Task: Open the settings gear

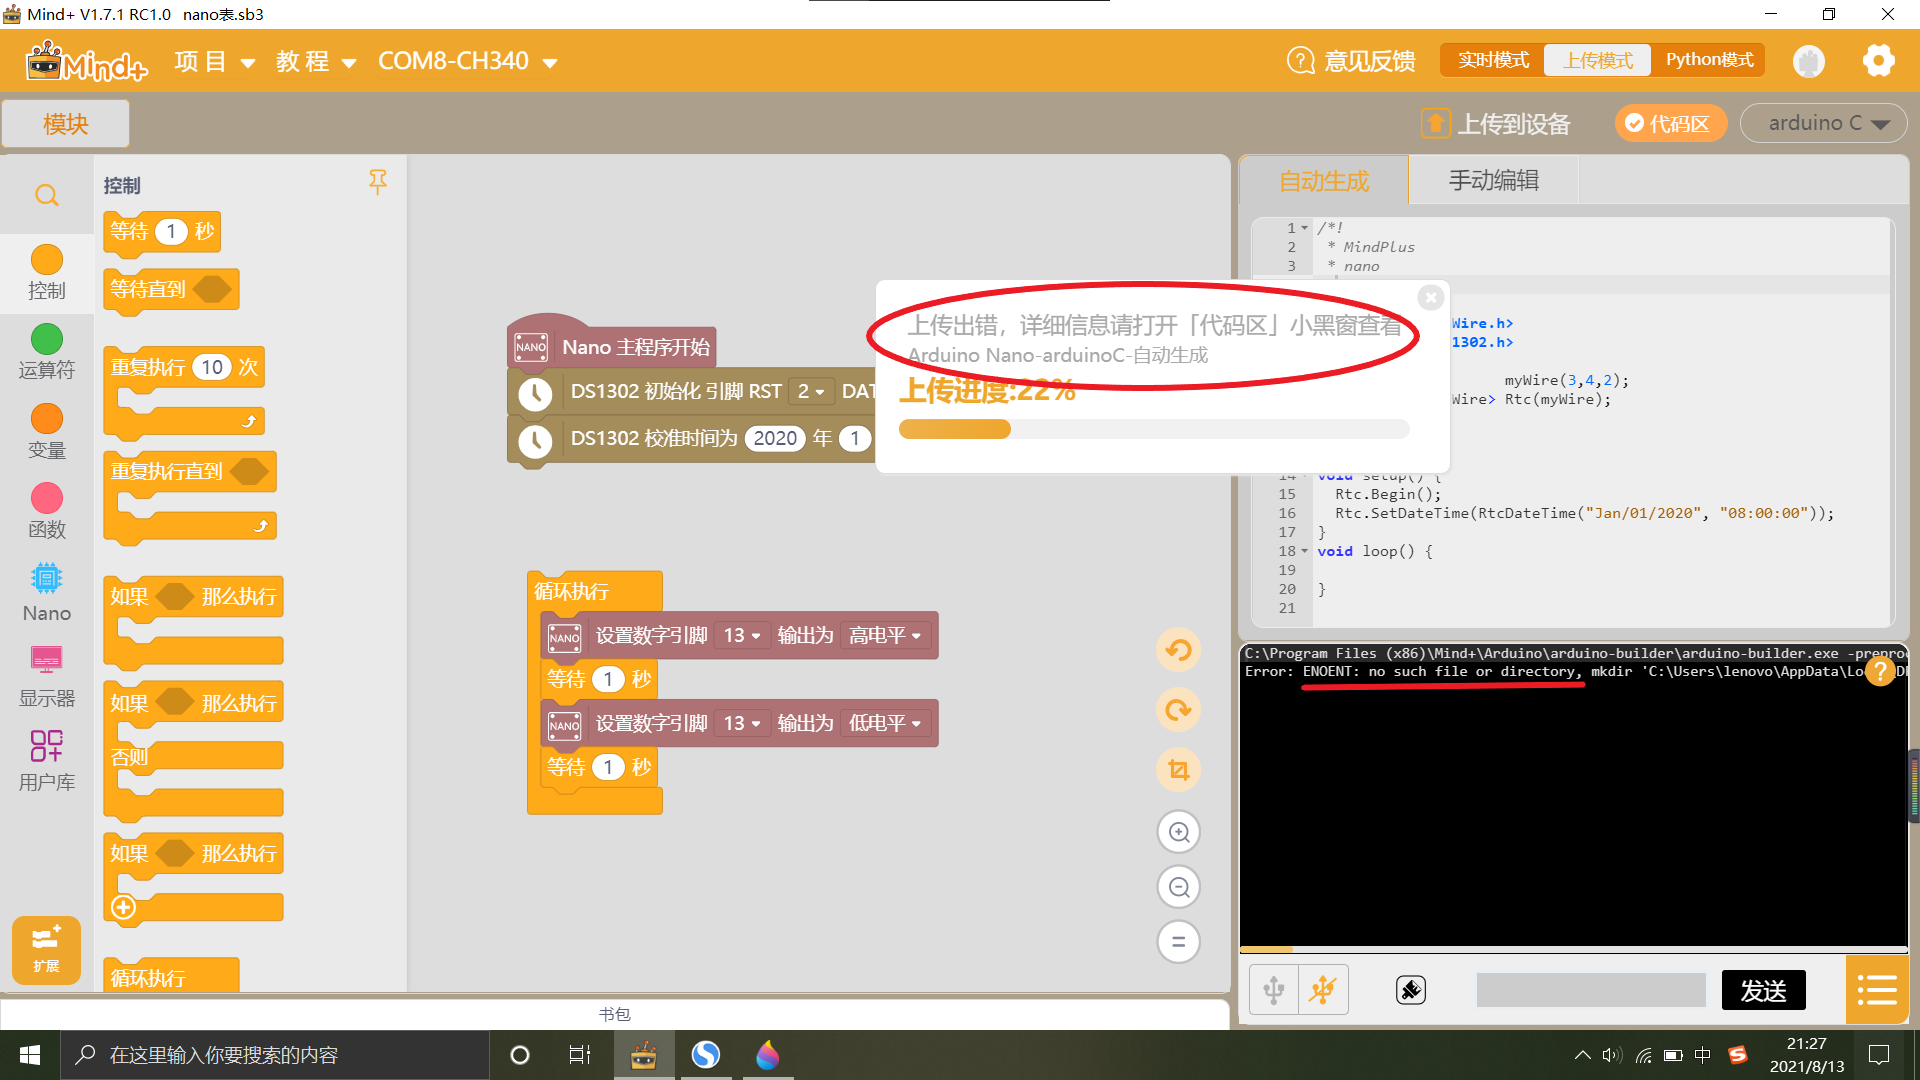Action: (x=1879, y=61)
